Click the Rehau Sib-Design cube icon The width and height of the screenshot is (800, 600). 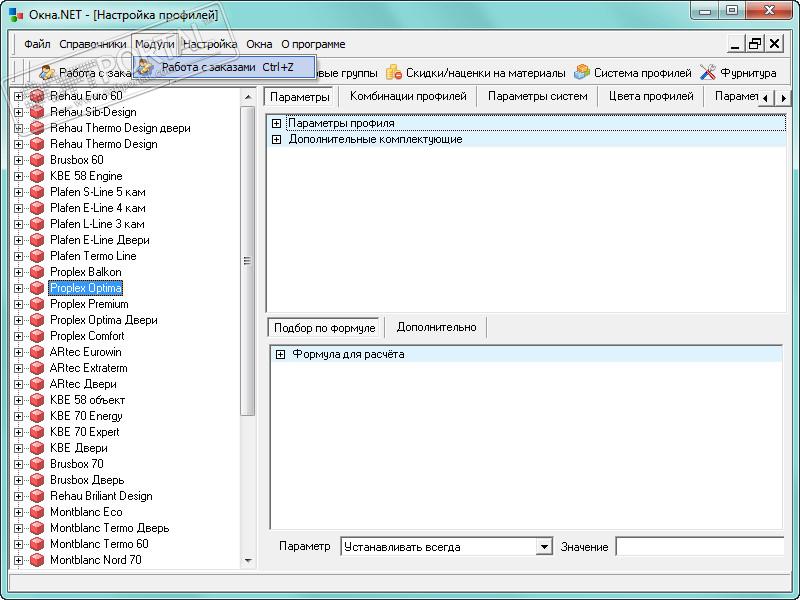coord(37,112)
